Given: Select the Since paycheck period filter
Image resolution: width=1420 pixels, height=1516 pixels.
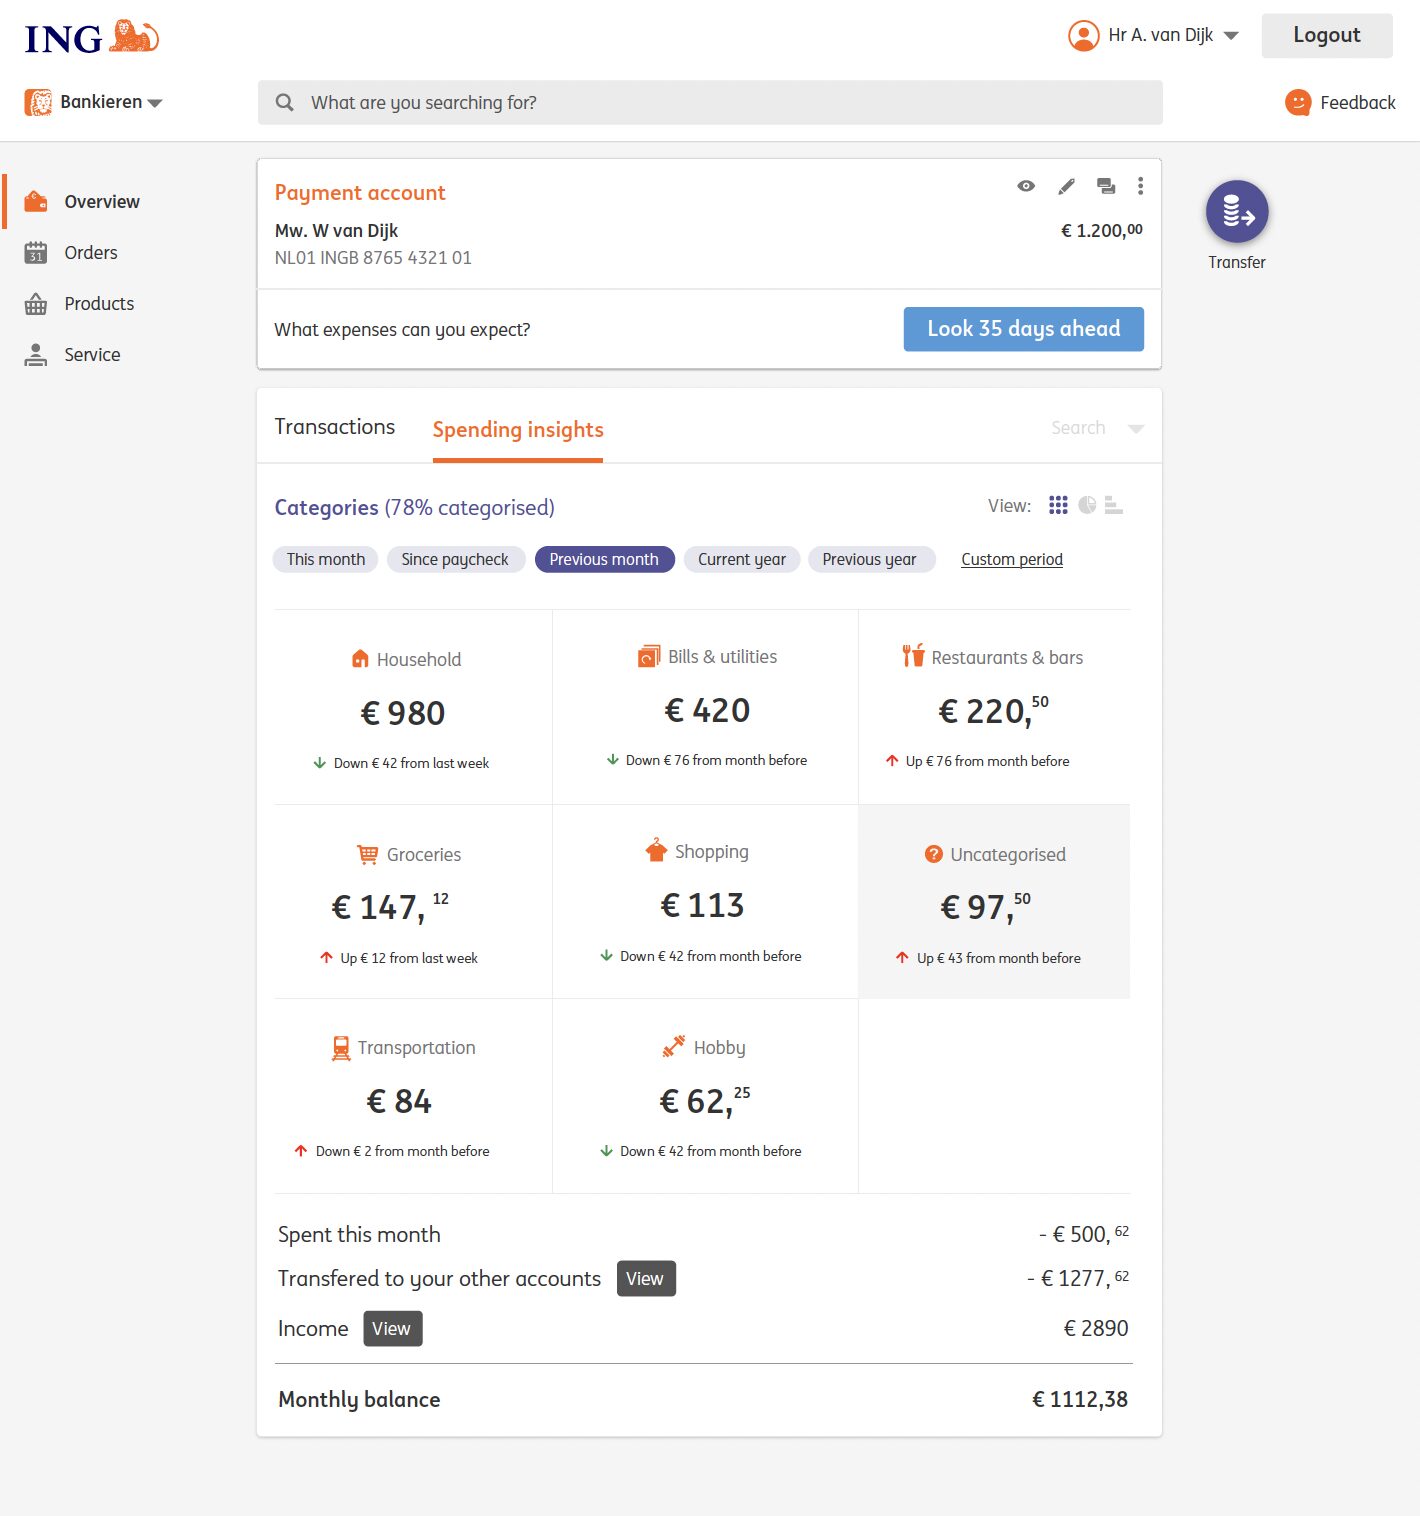Looking at the screenshot, I should [455, 559].
